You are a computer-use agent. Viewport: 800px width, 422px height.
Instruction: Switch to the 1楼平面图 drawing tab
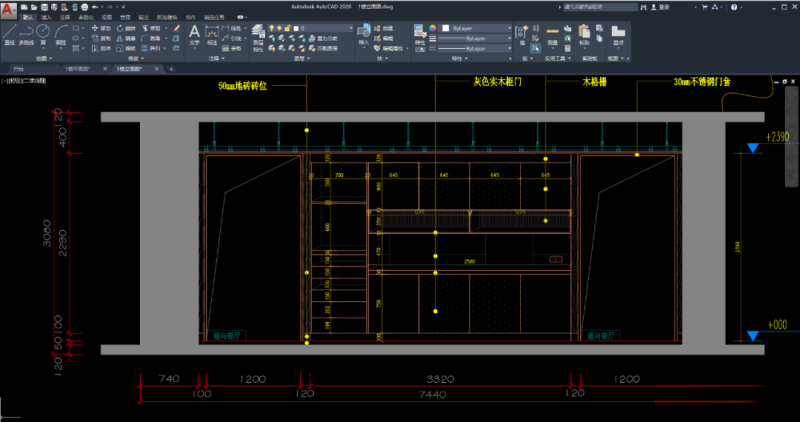tap(78, 69)
